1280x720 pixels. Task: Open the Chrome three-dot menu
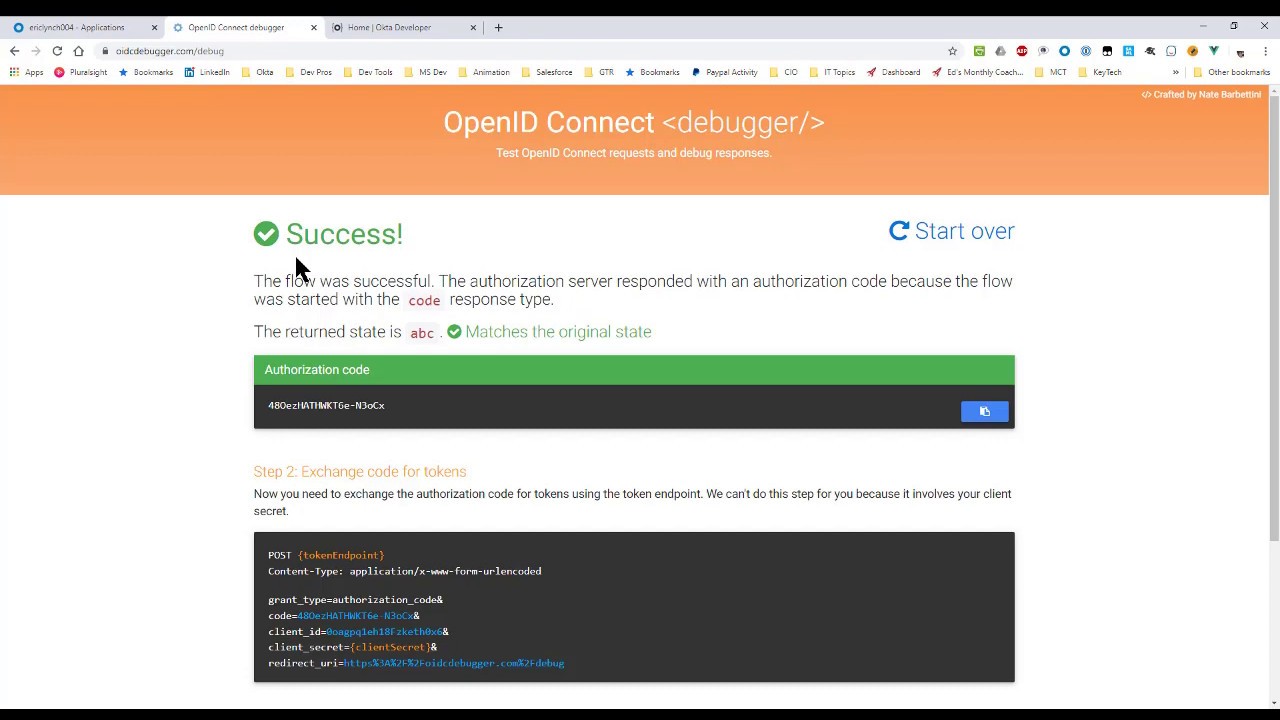tap(1265, 51)
